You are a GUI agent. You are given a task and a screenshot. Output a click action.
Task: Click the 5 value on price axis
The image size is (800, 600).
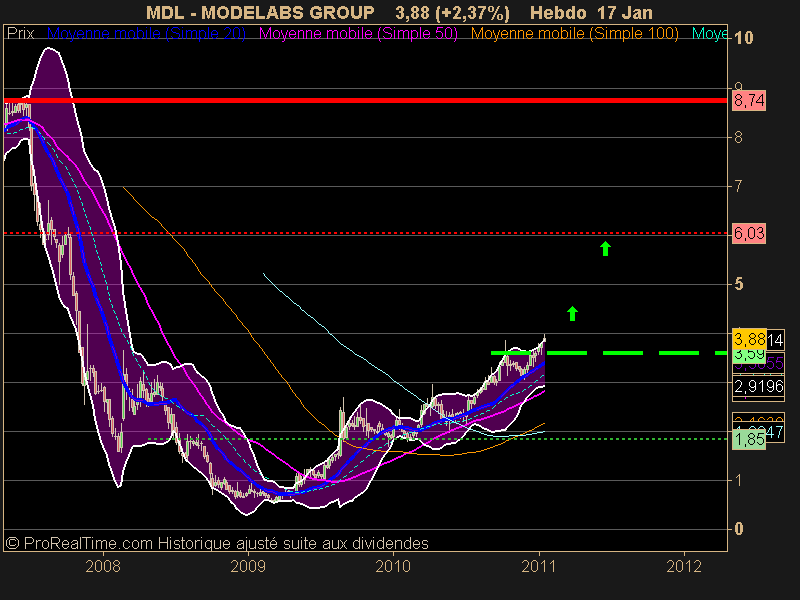(739, 284)
